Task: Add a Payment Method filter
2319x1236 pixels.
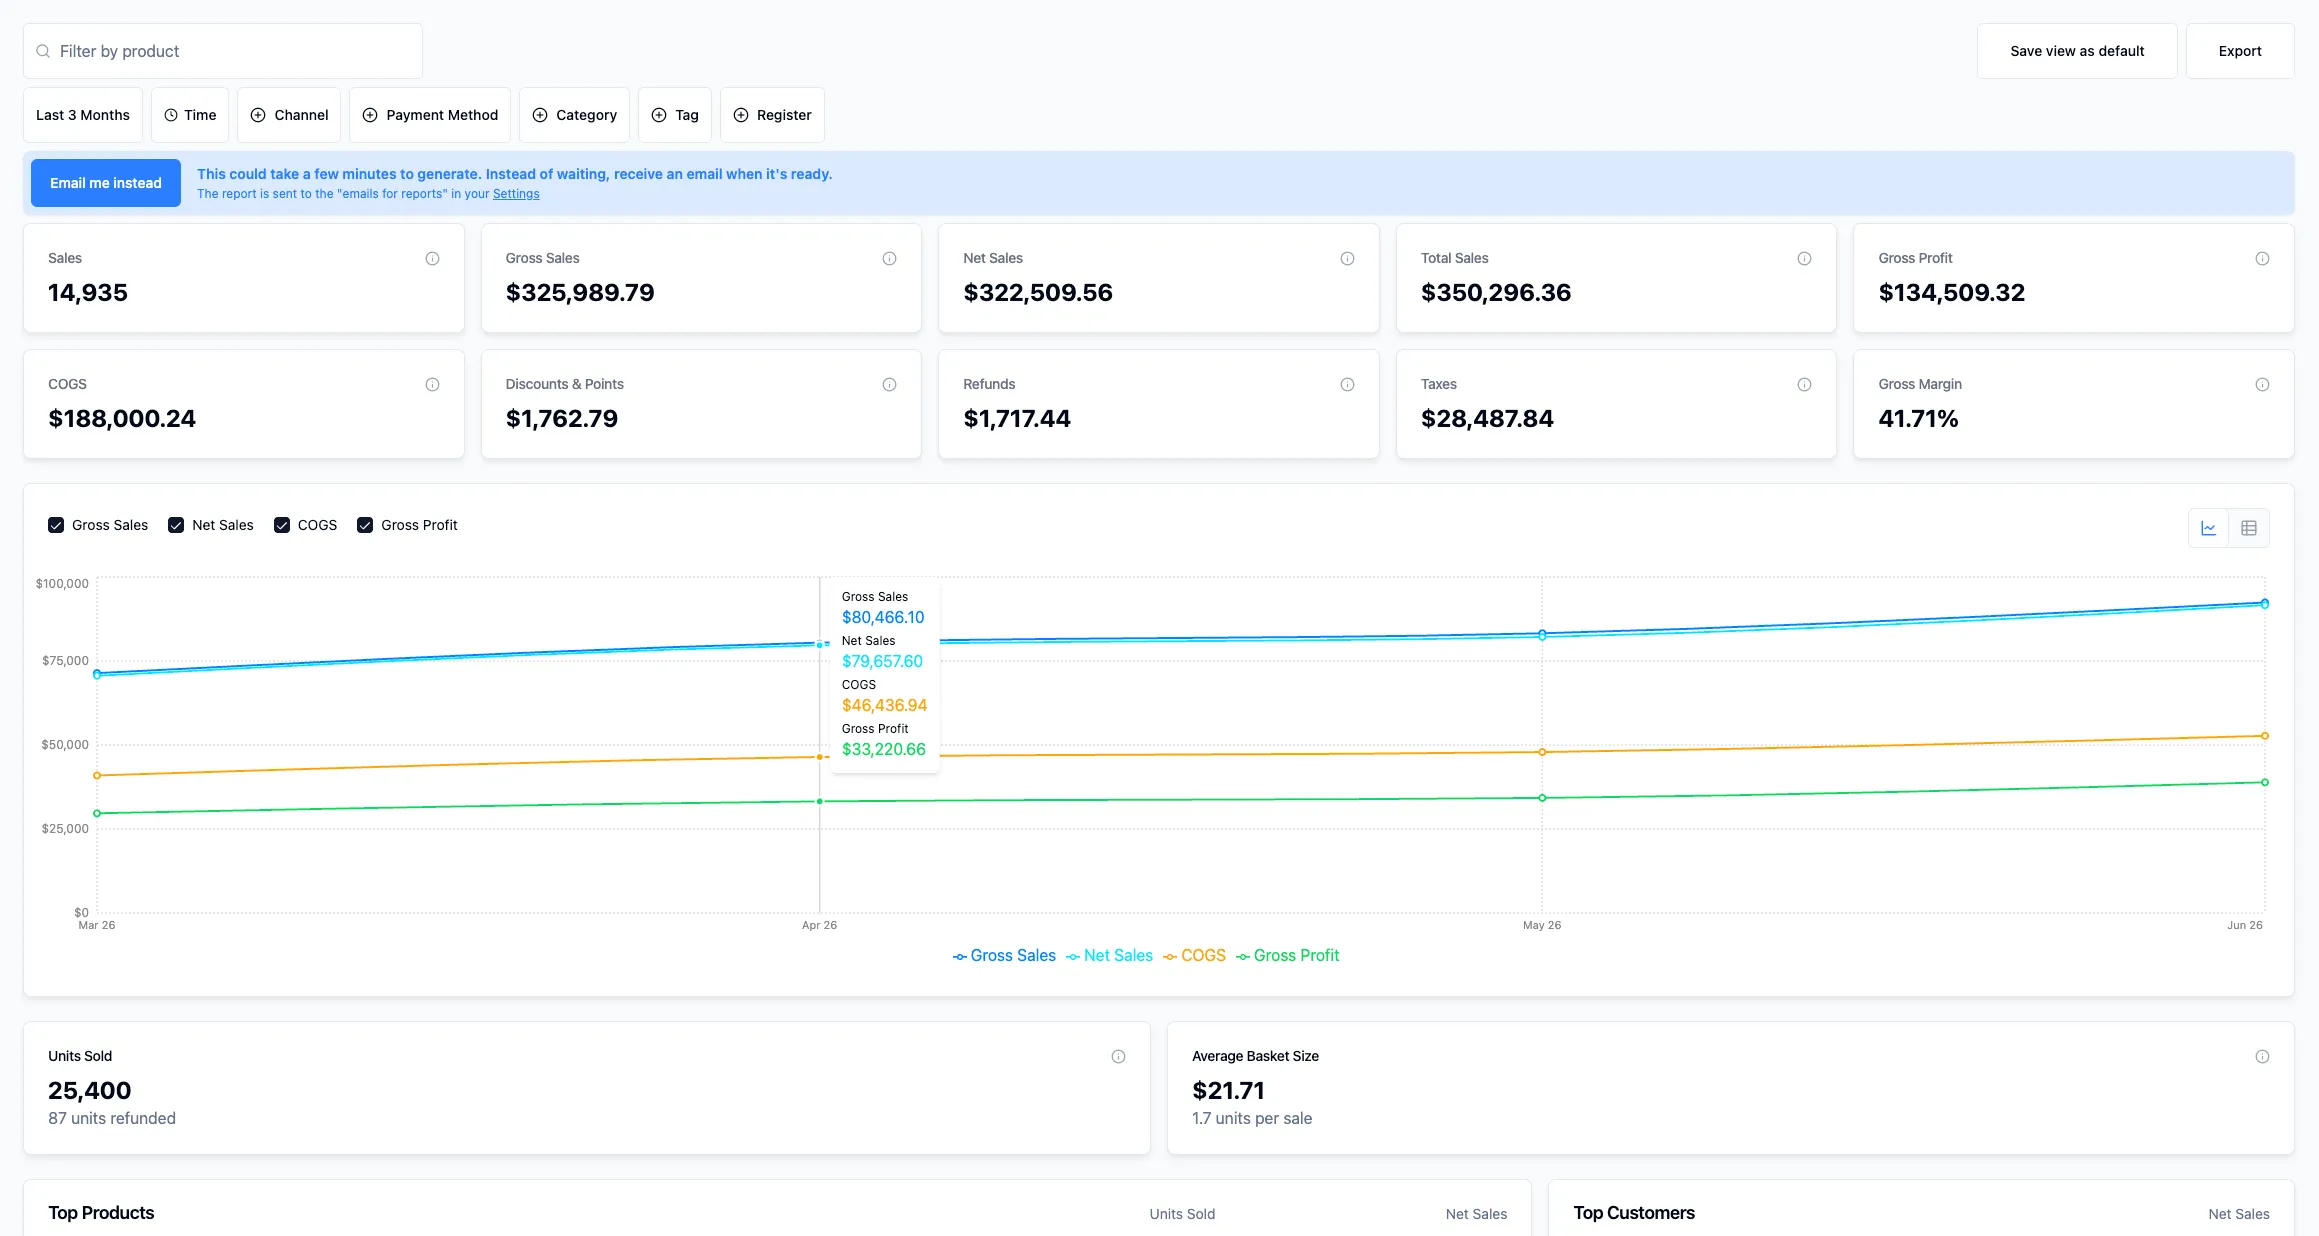Action: pyautogui.click(x=430, y=115)
